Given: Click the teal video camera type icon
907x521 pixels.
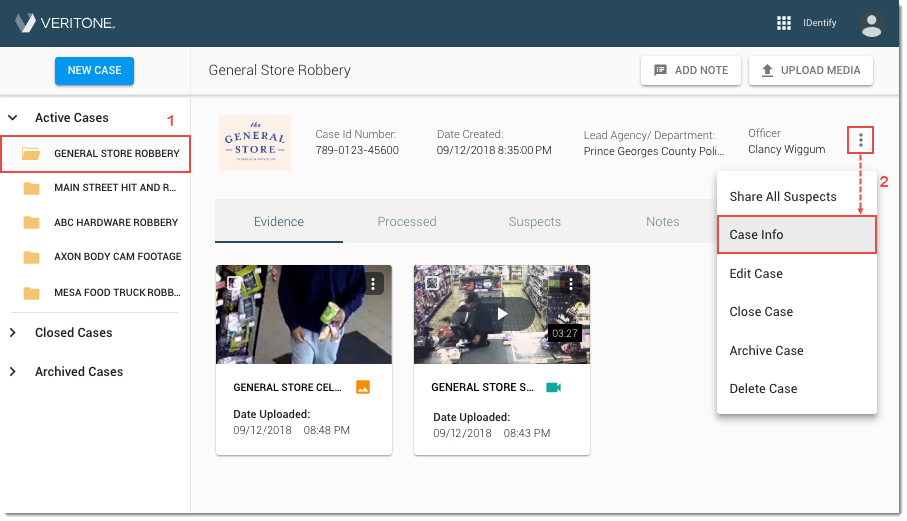Looking at the screenshot, I should coord(554,387).
